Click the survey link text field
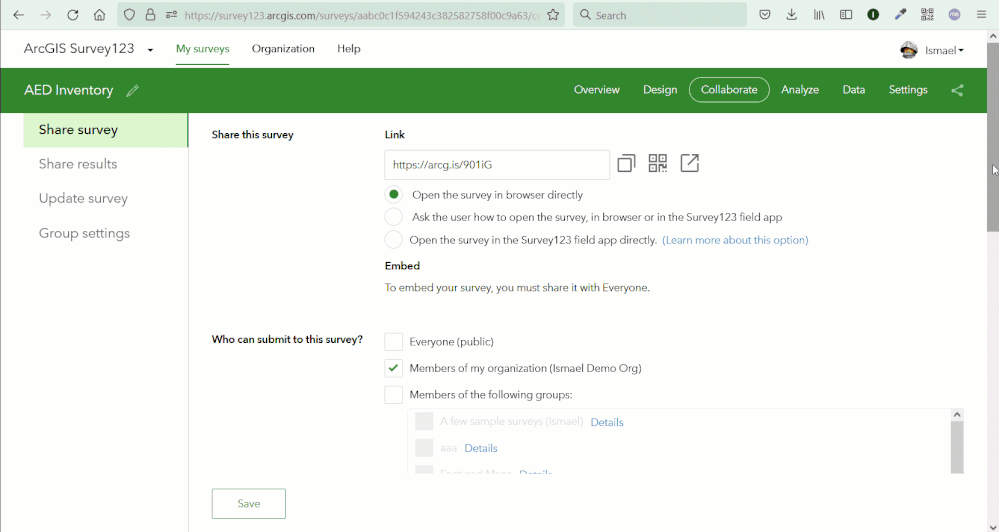The width and height of the screenshot is (999, 532). click(x=497, y=164)
